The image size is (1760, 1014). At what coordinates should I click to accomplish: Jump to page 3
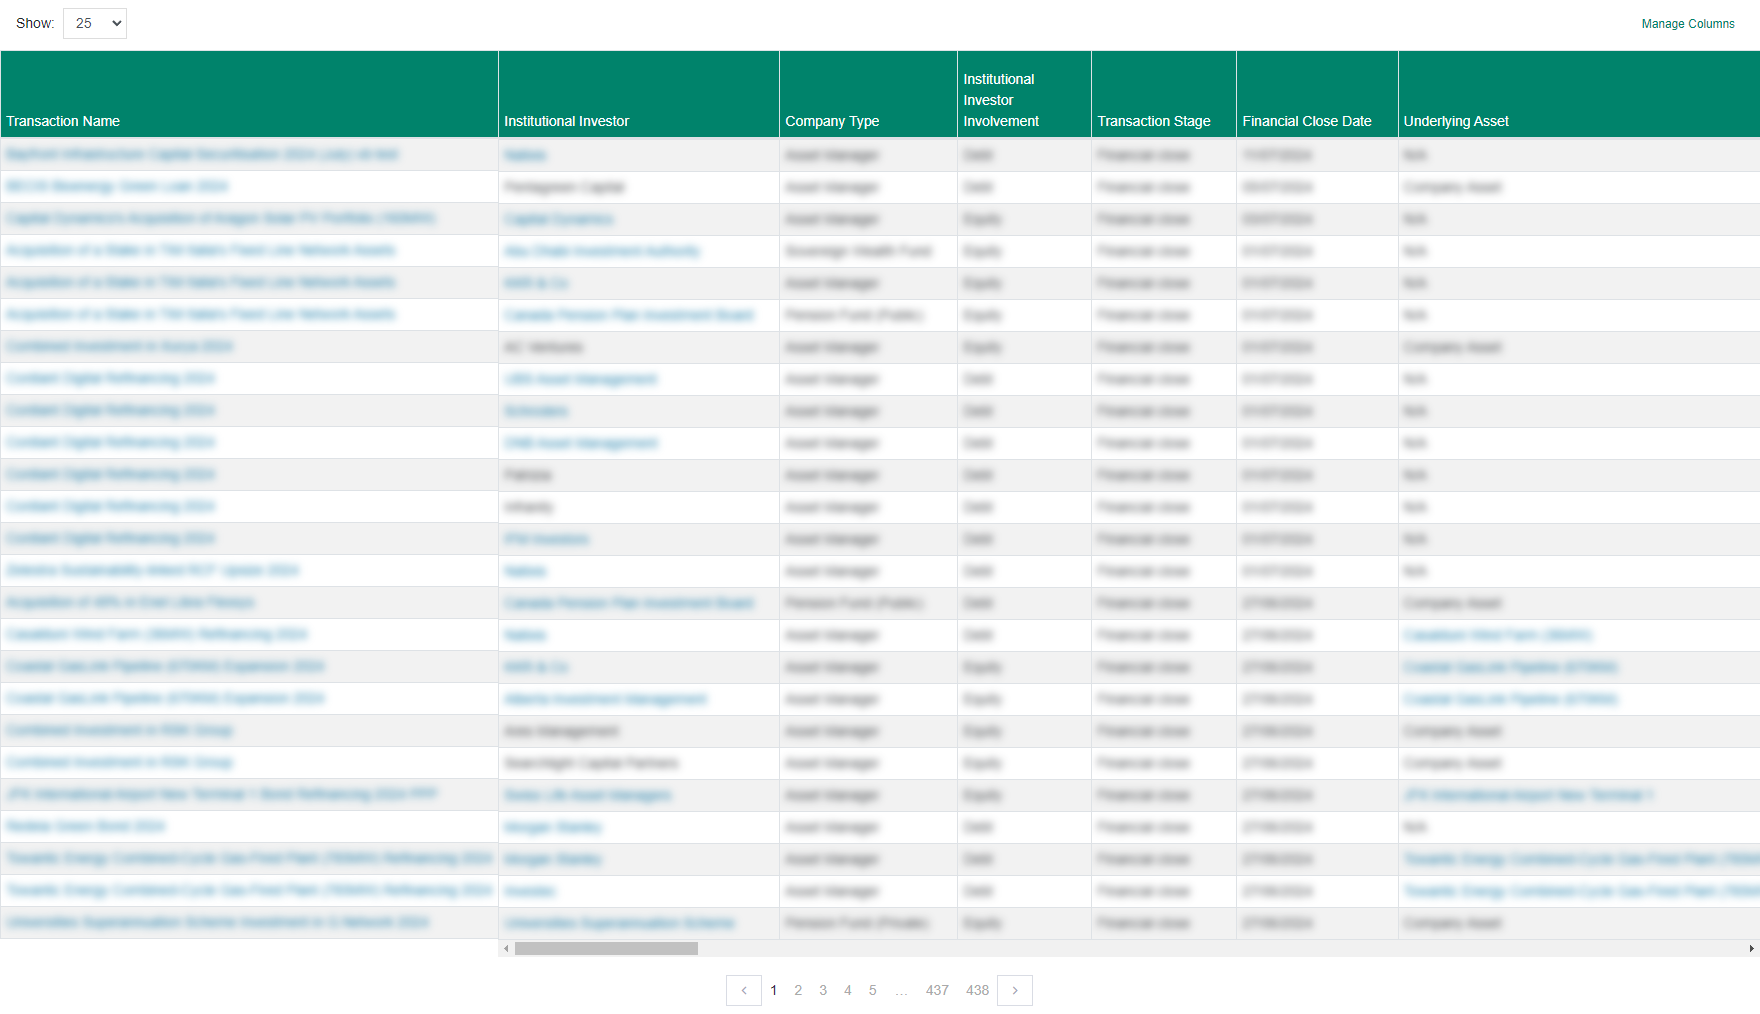click(823, 990)
